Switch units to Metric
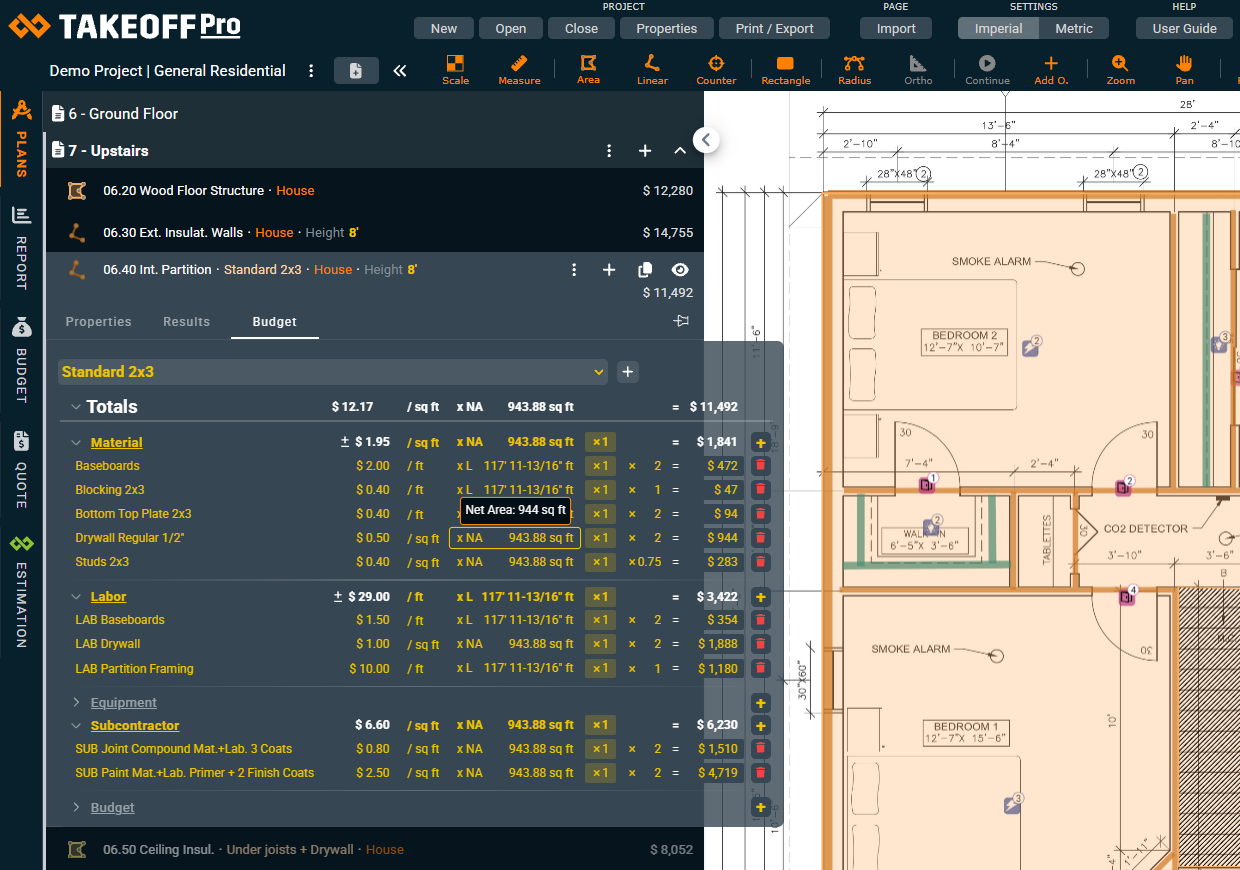 click(x=1073, y=29)
